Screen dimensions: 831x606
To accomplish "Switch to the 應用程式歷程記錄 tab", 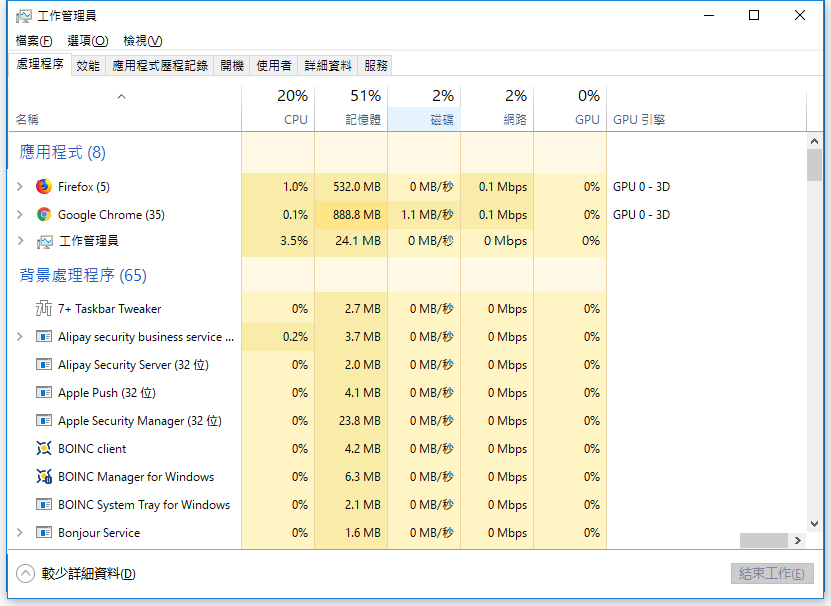I will click(160, 66).
